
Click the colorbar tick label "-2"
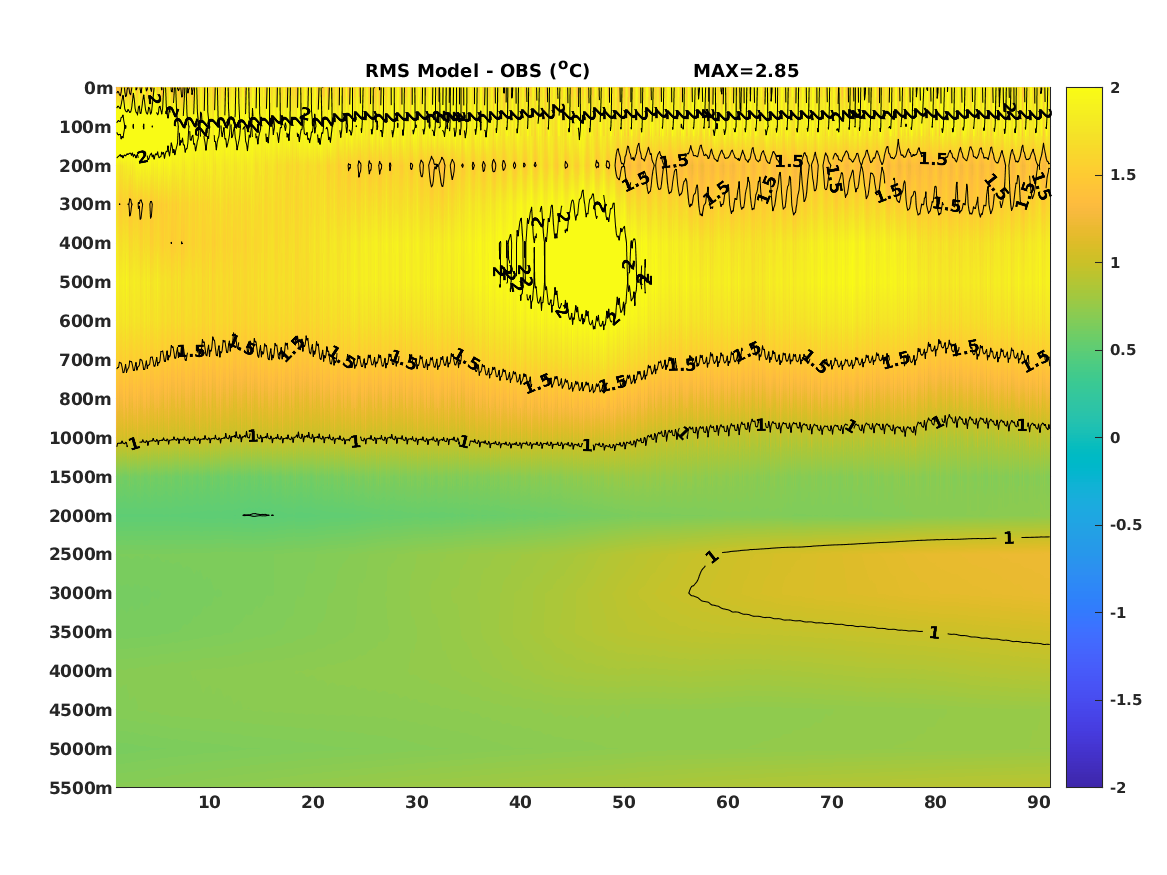click(1118, 787)
